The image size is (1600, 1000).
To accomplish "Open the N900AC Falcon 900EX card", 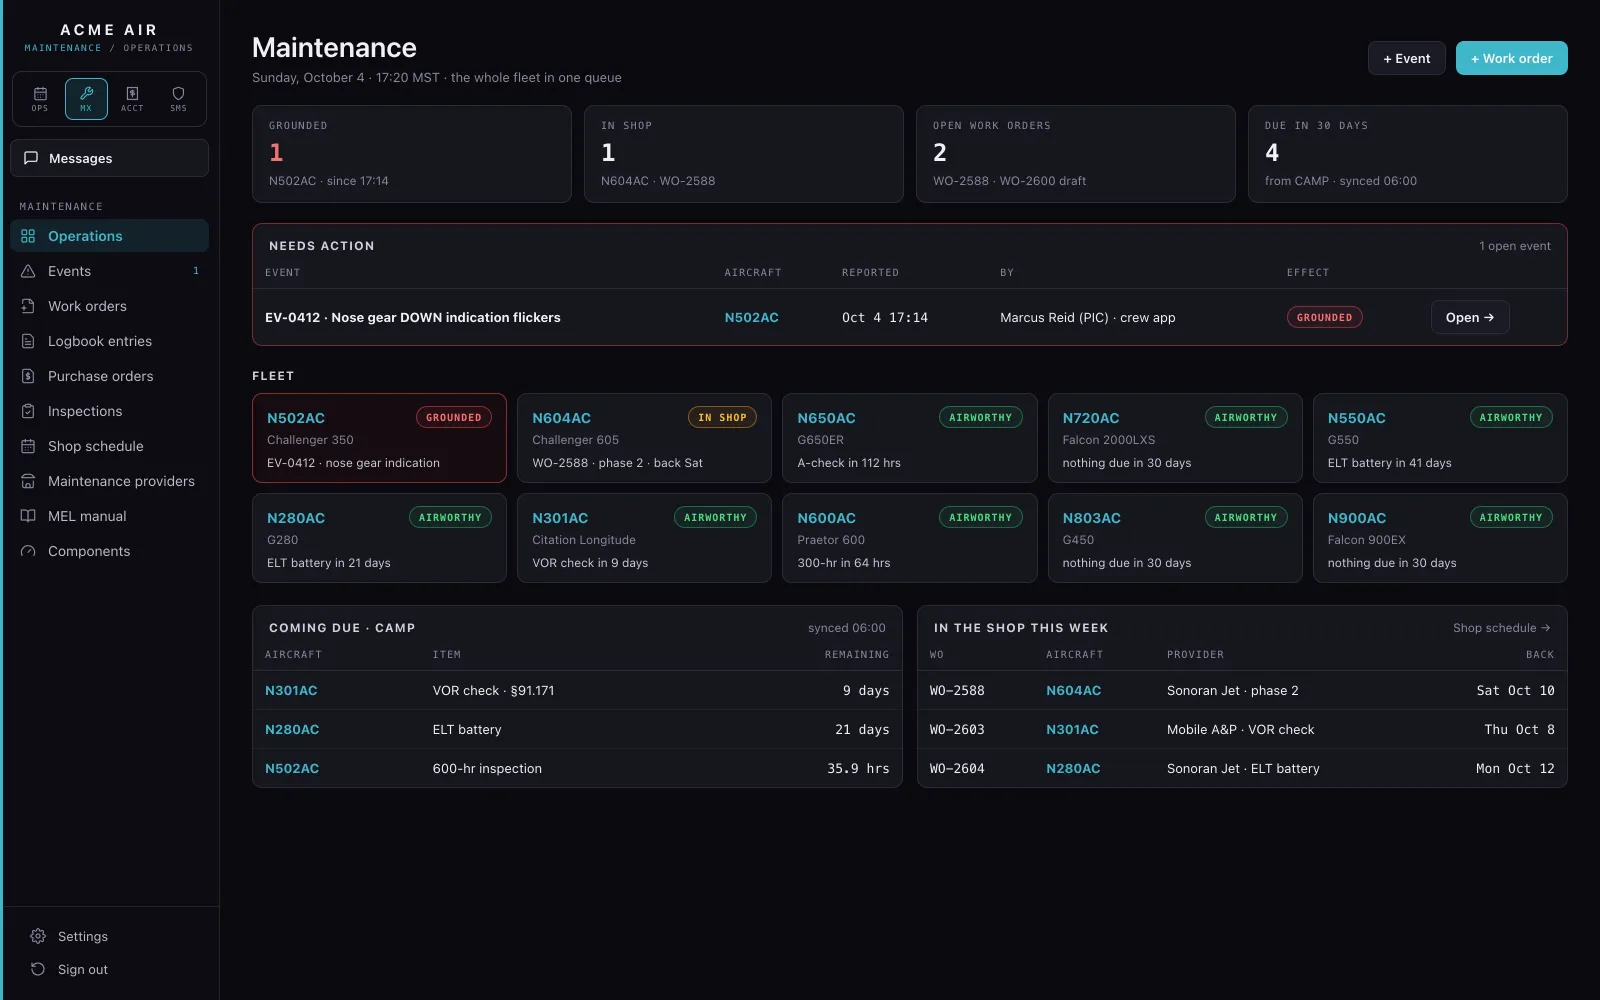I will coord(1440,538).
